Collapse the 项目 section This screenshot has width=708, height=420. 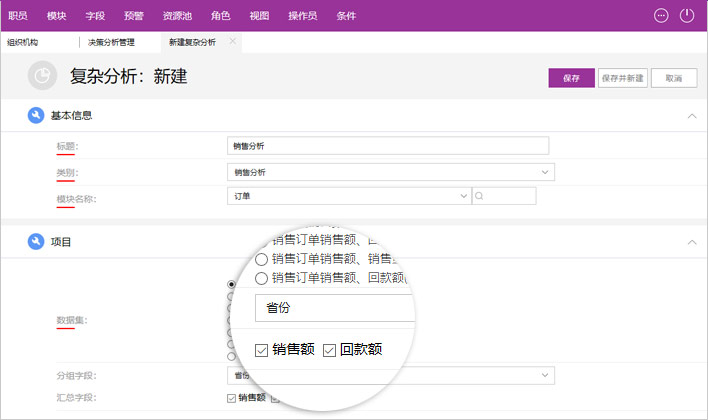[691, 242]
